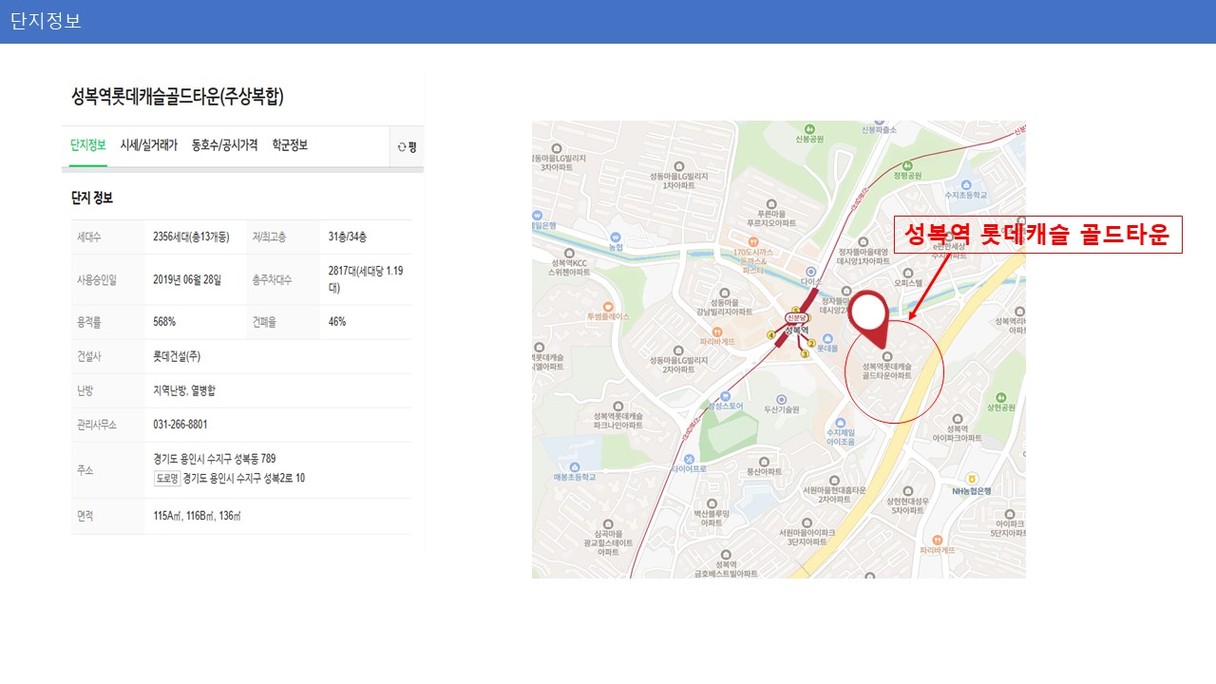Select the 풍산아파트 marker icon
Screen dimensions: 1216x684
(x=764, y=460)
